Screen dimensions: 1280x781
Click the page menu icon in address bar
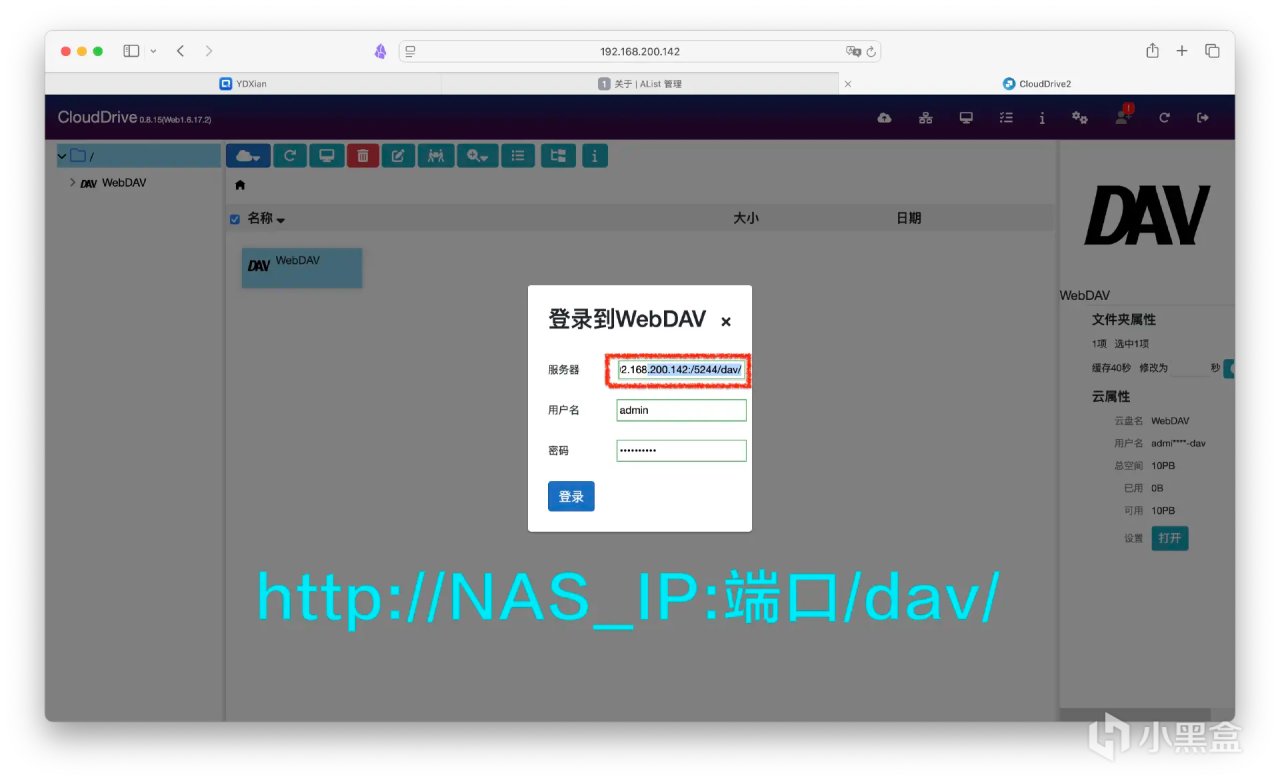pos(410,51)
